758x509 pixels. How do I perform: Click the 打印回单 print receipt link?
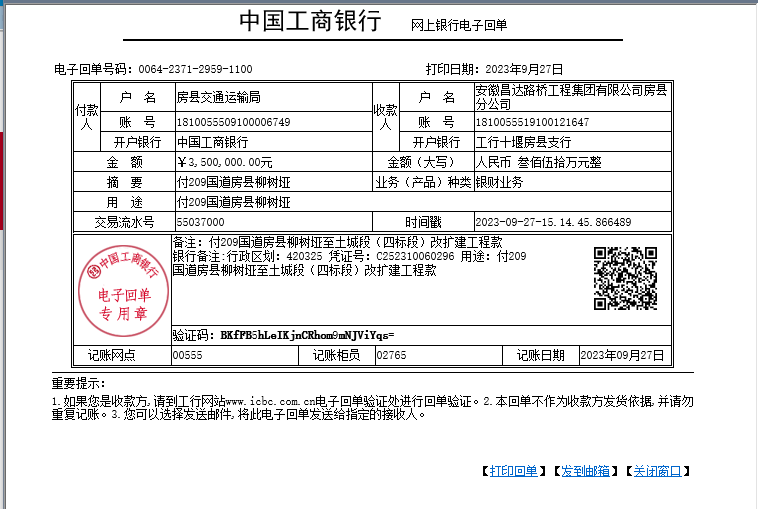[x=513, y=471]
